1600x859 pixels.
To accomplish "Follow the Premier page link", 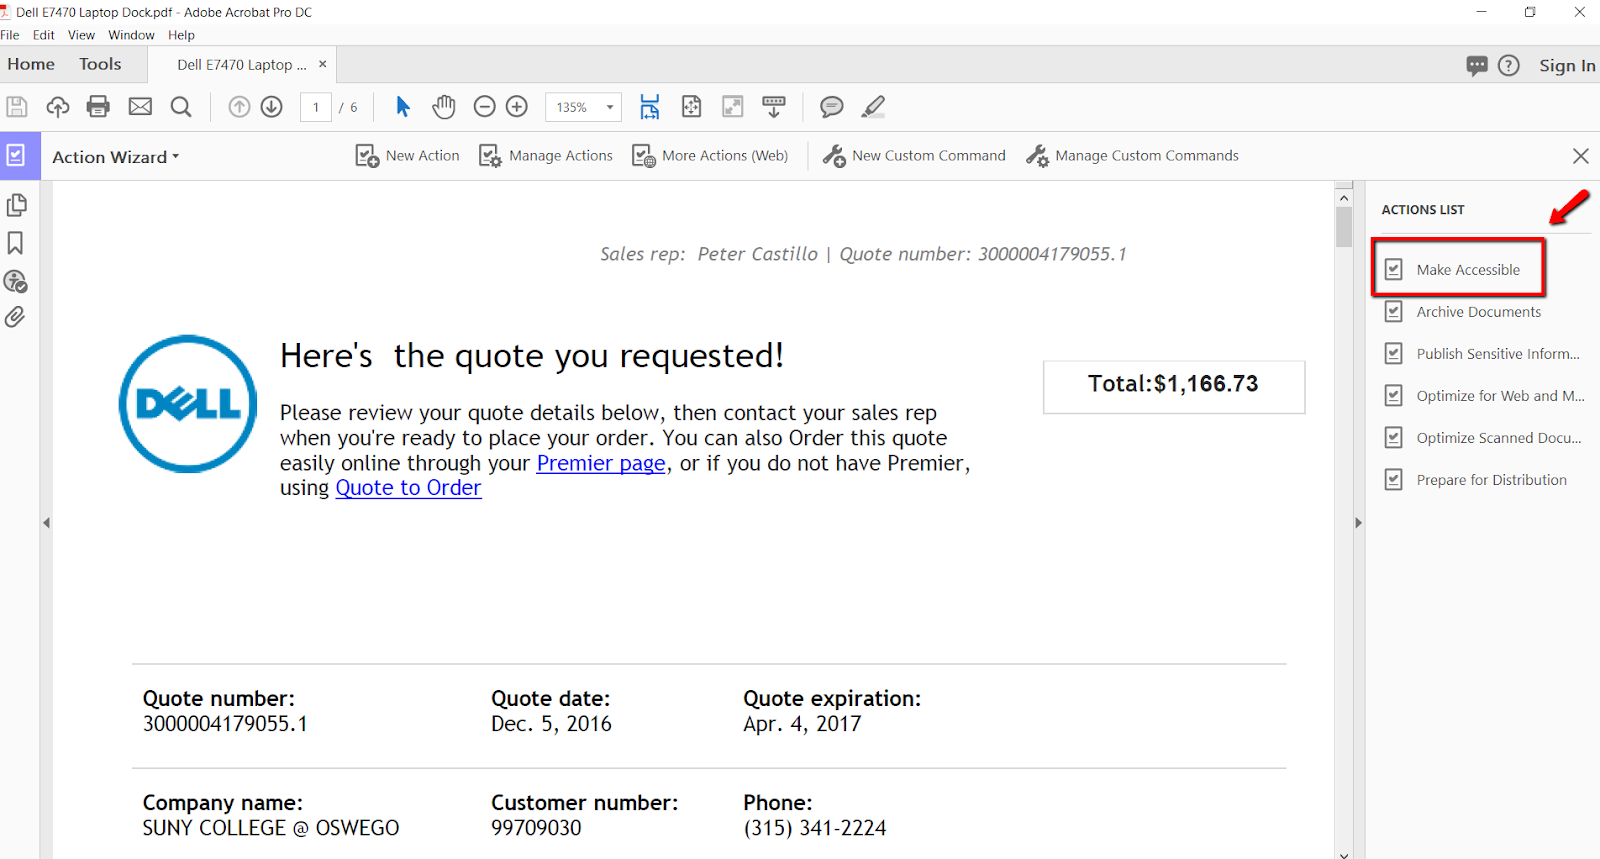I will coord(601,463).
